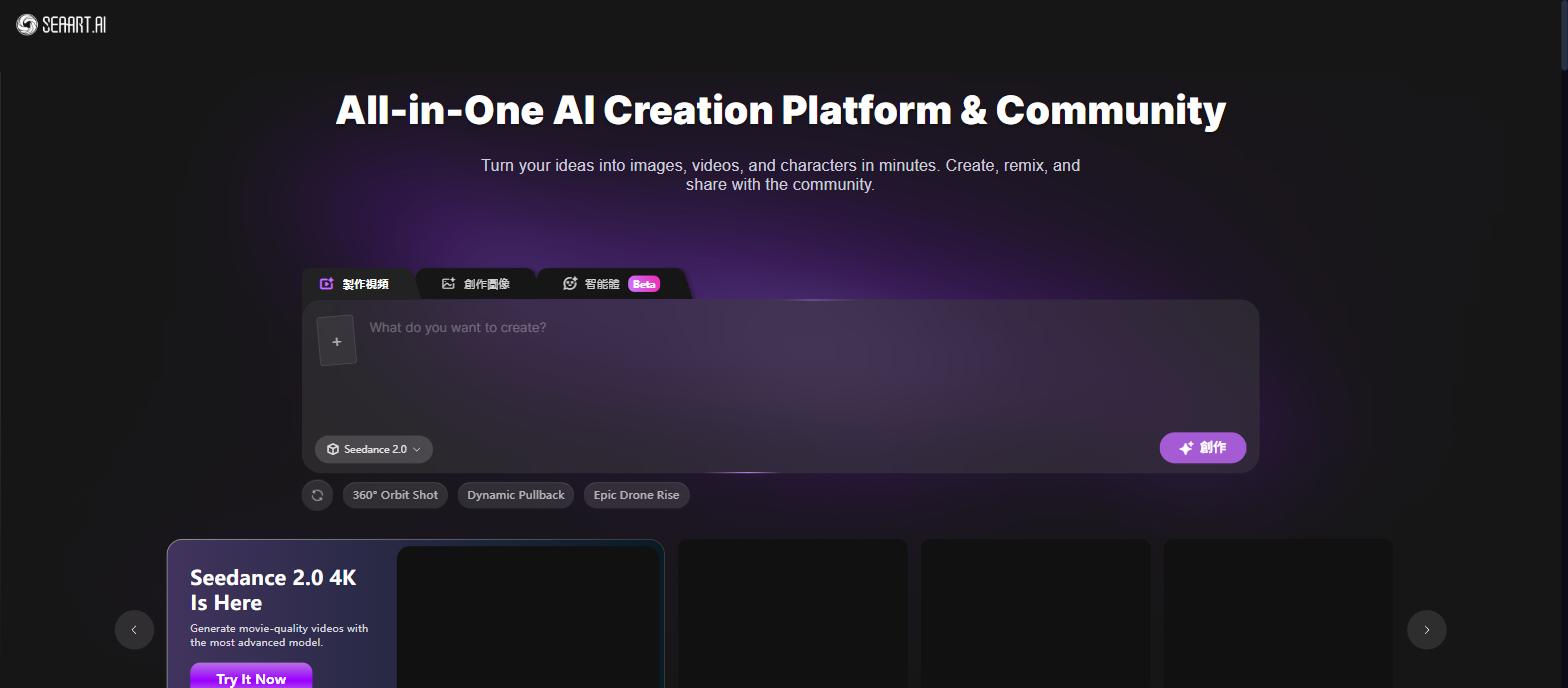Viewport: 1568px width, 688px height.
Task: Add a reference image with the plus tile
Action: coord(337,341)
